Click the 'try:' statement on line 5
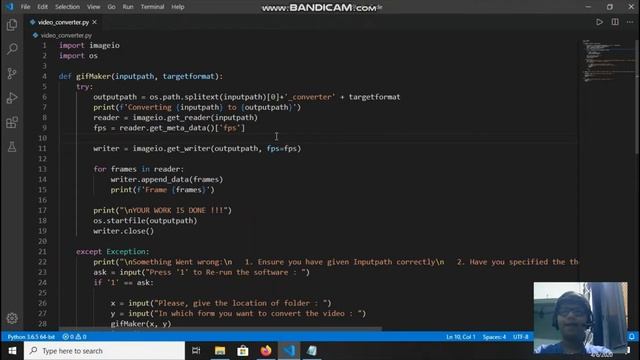The height and width of the screenshot is (360, 640). (x=84, y=87)
